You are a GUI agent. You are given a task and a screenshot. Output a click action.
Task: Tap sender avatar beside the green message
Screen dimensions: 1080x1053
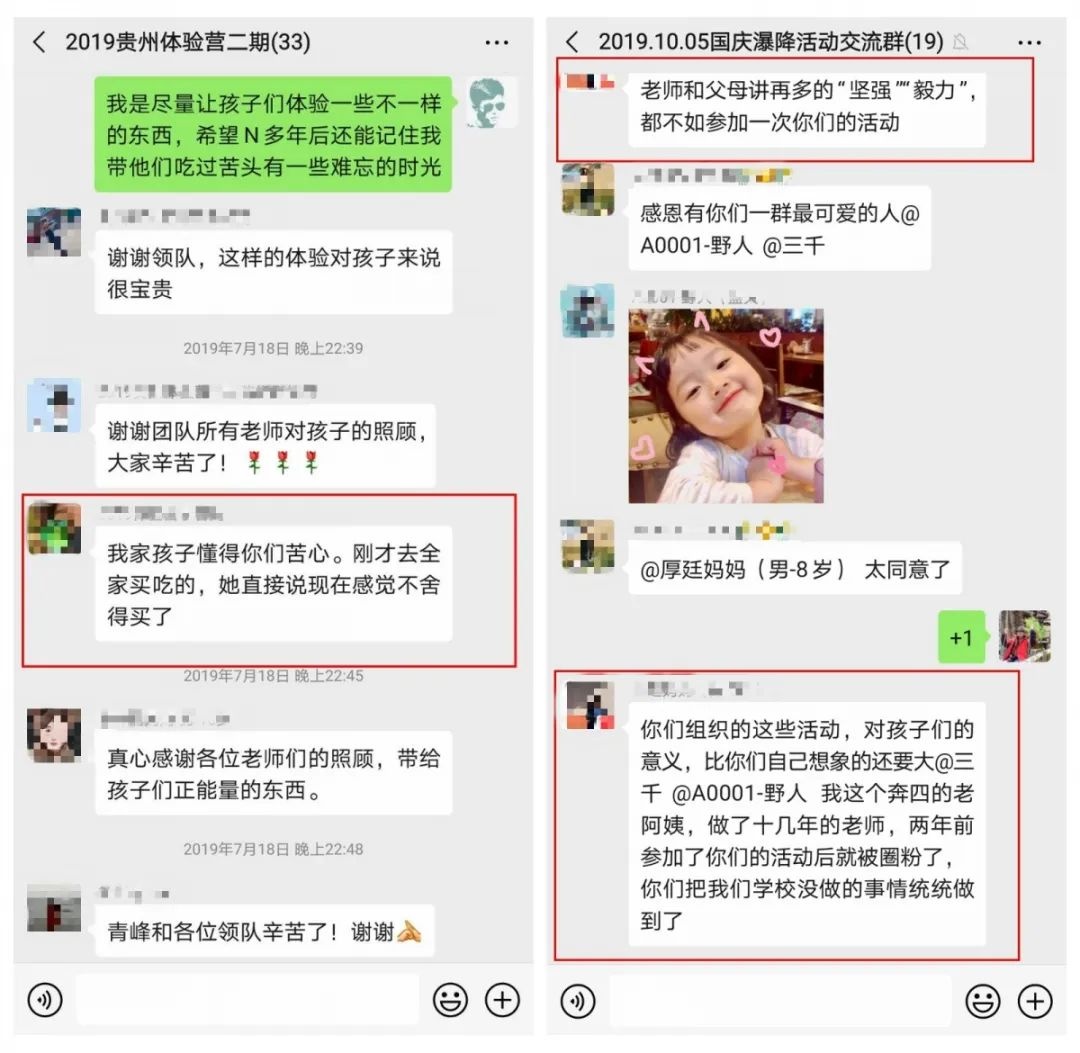click(492, 103)
